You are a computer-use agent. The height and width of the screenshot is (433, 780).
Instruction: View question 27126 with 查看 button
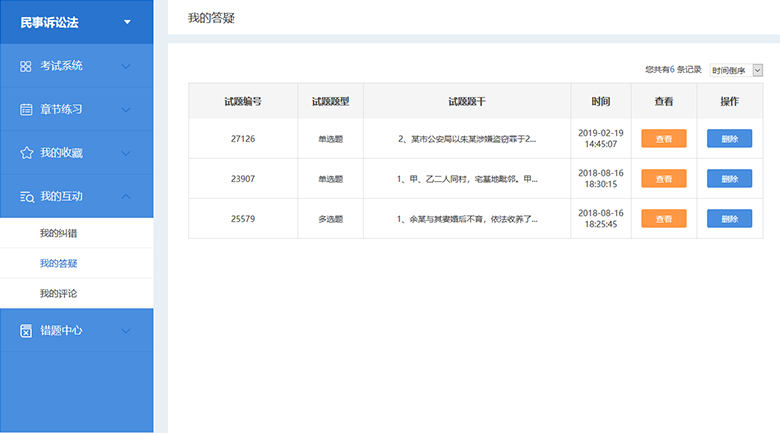664,139
